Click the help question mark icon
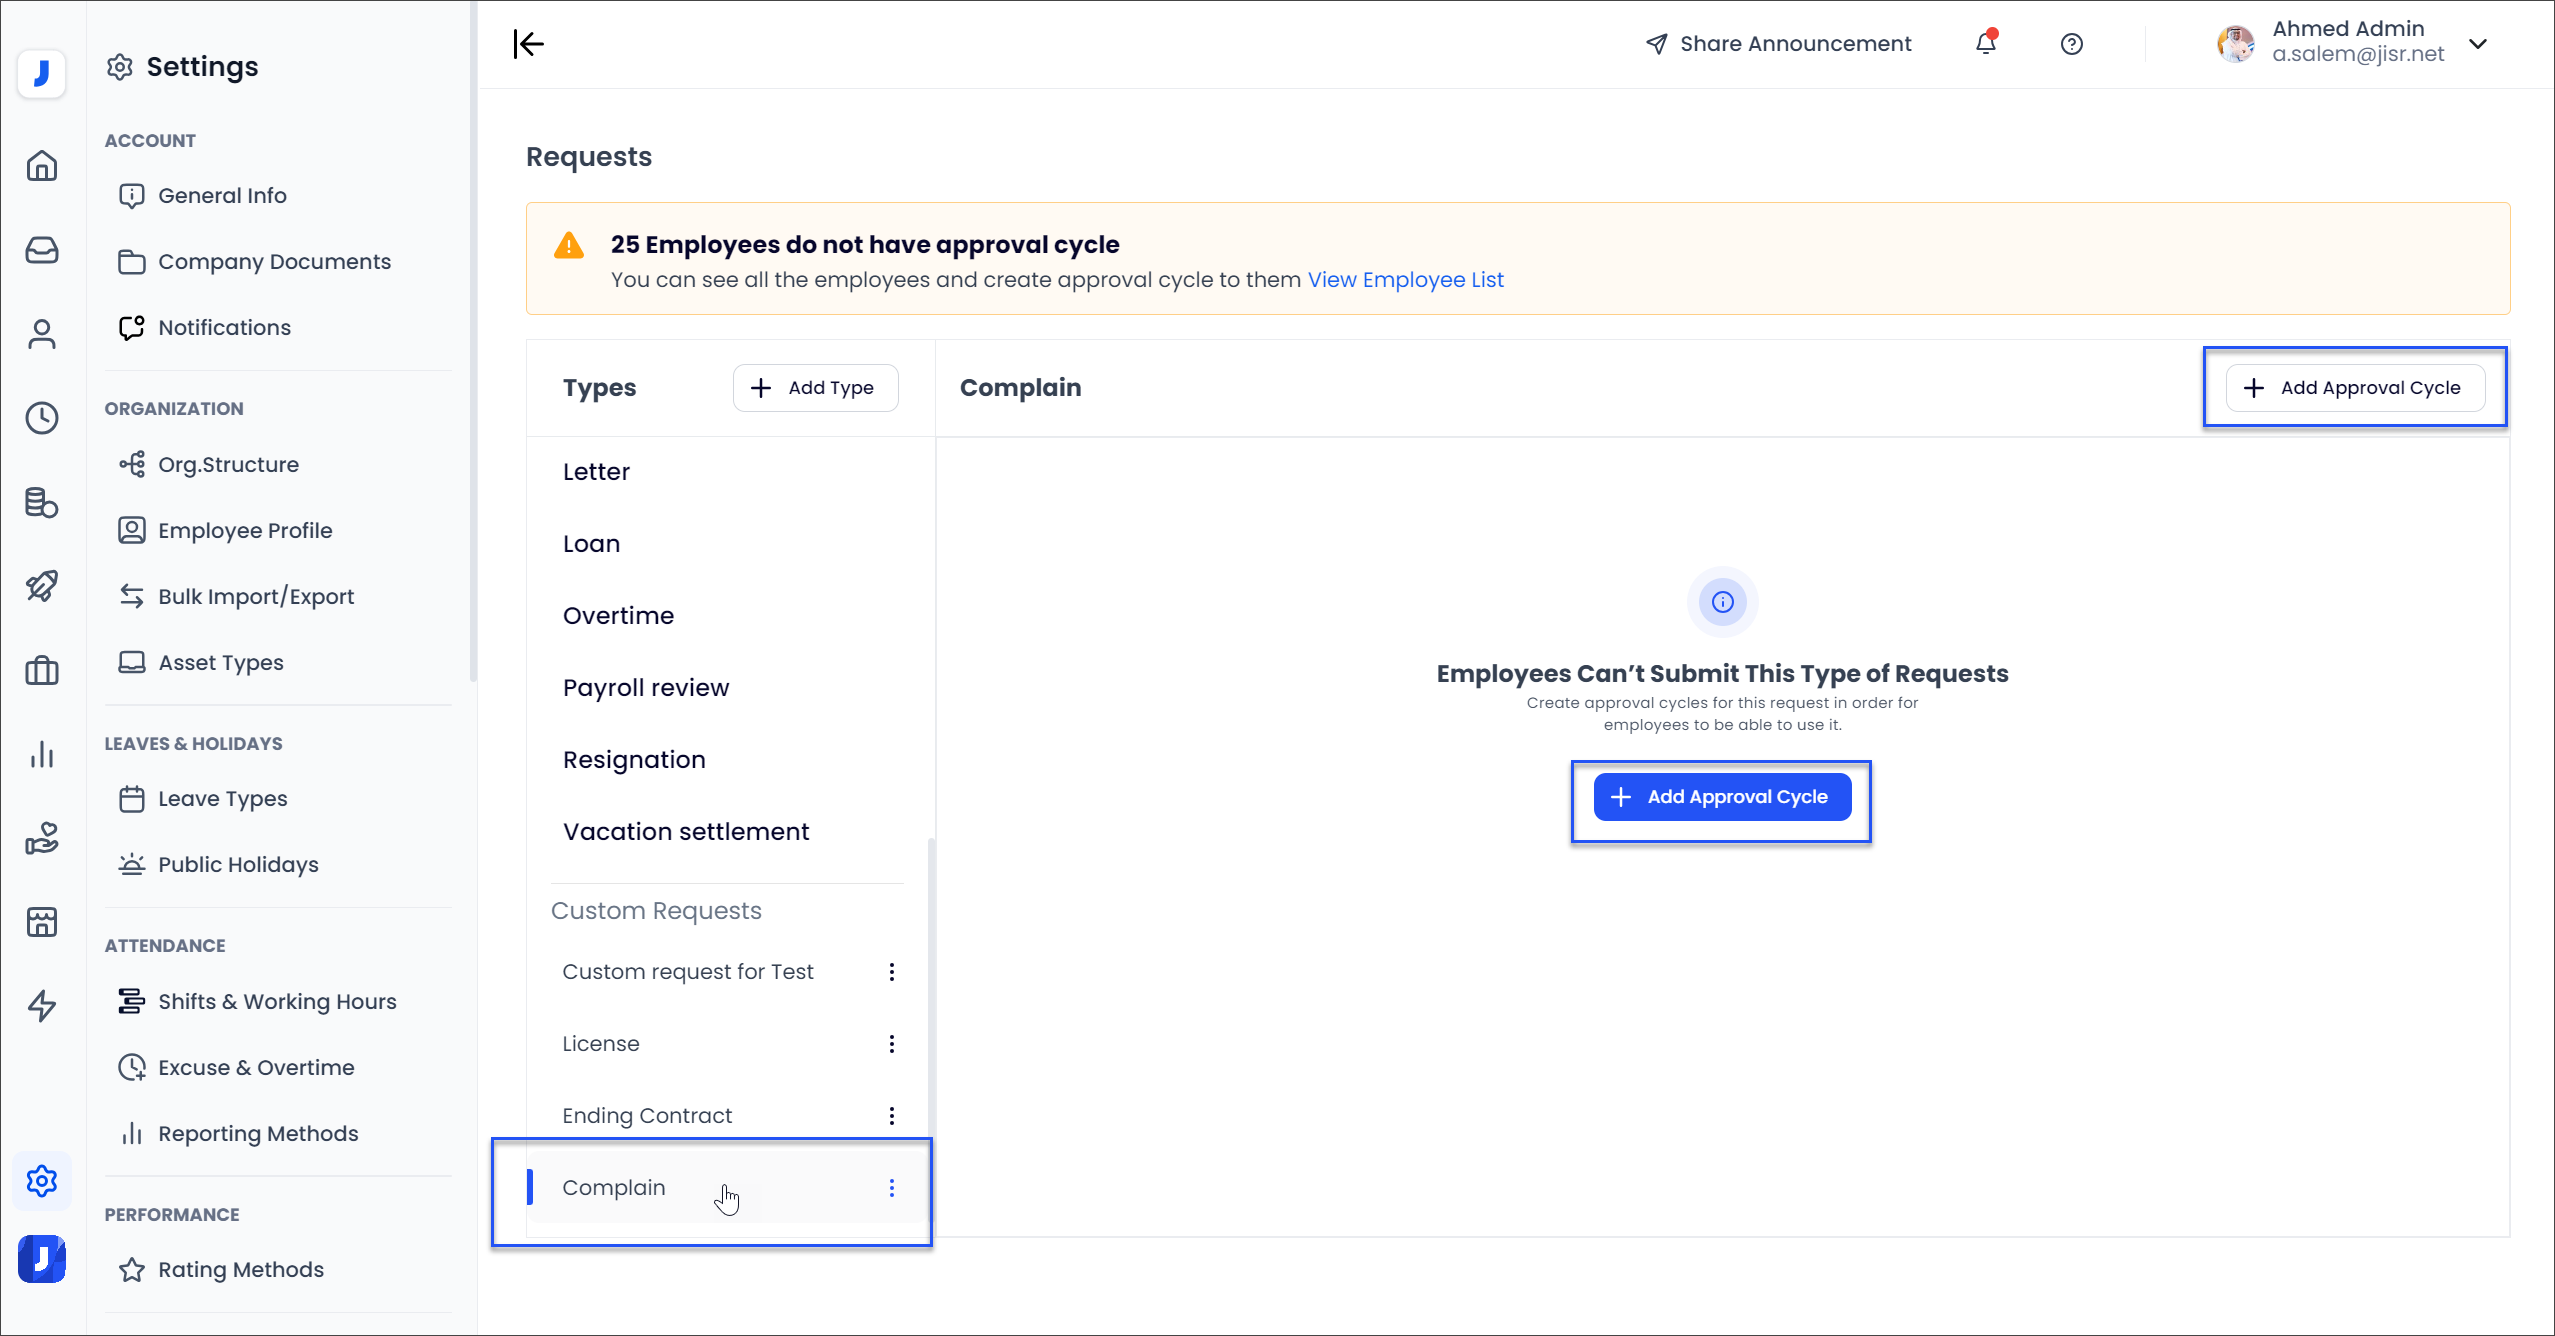This screenshot has width=2555, height=1336. pyautogui.click(x=2072, y=44)
